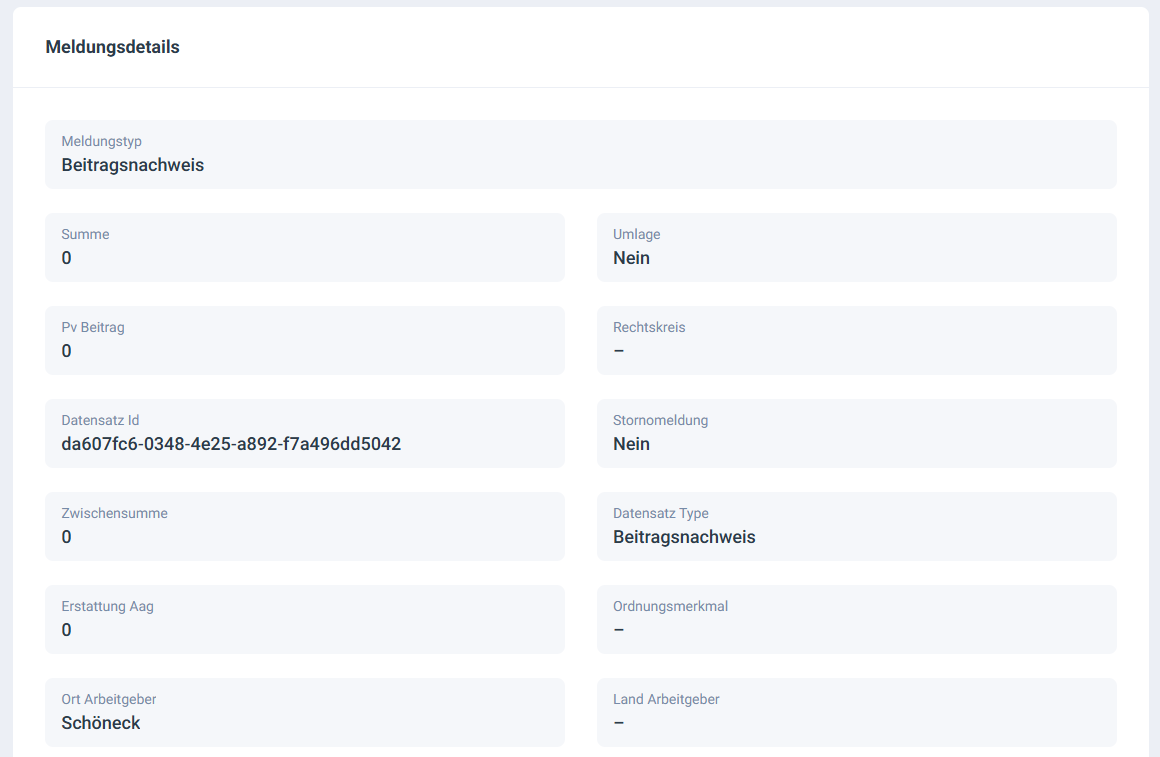Select the Stornomeldung value Nein
The image size is (1160, 757).
[631, 444]
